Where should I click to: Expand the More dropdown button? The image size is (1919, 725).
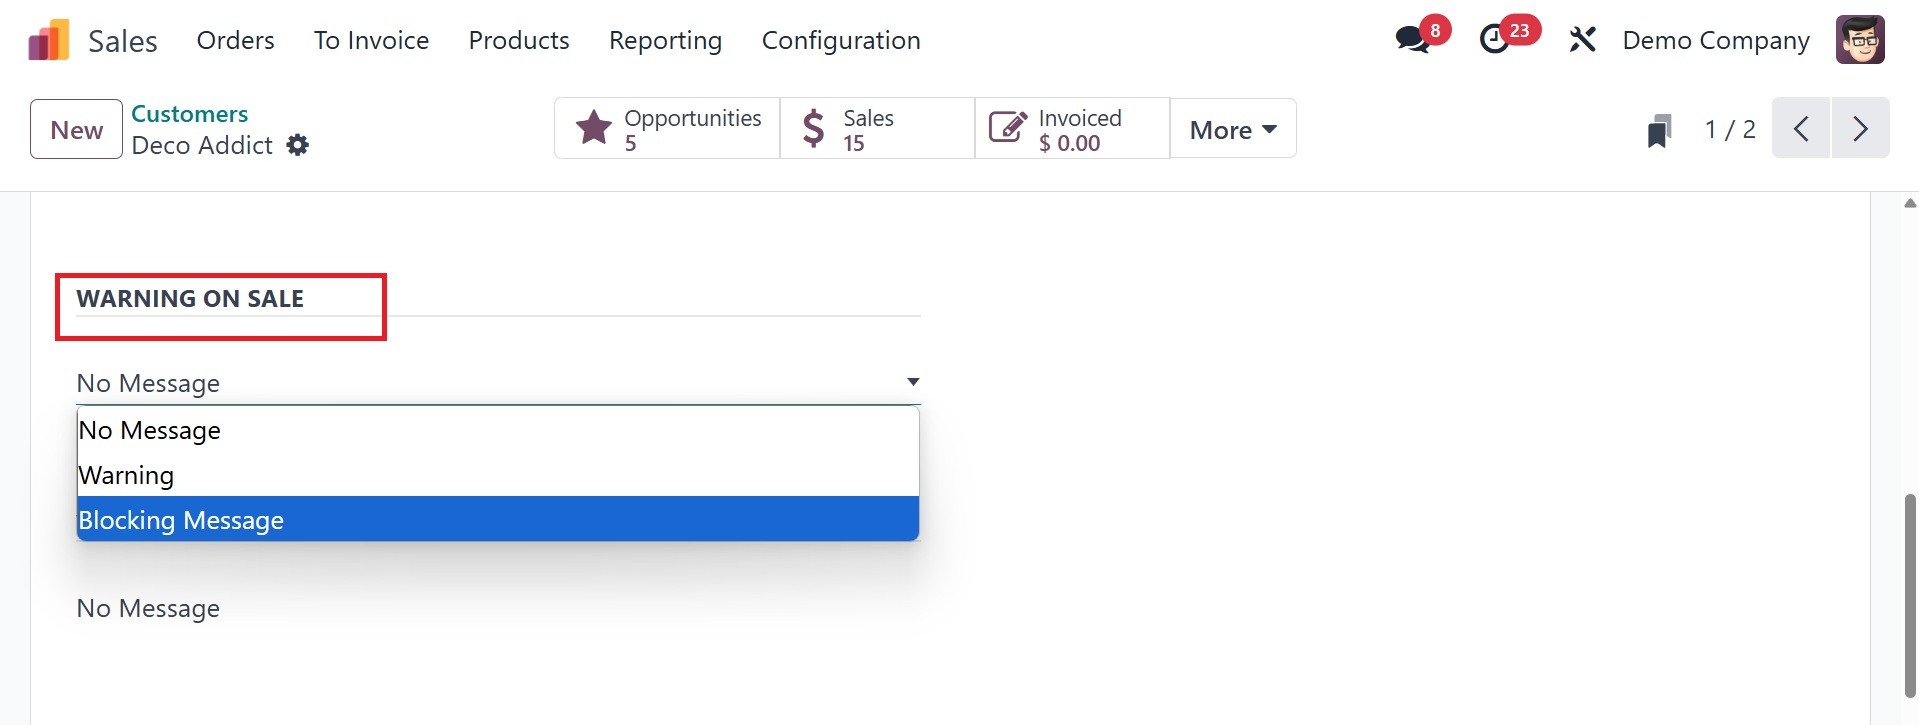(x=1232, y=130)
